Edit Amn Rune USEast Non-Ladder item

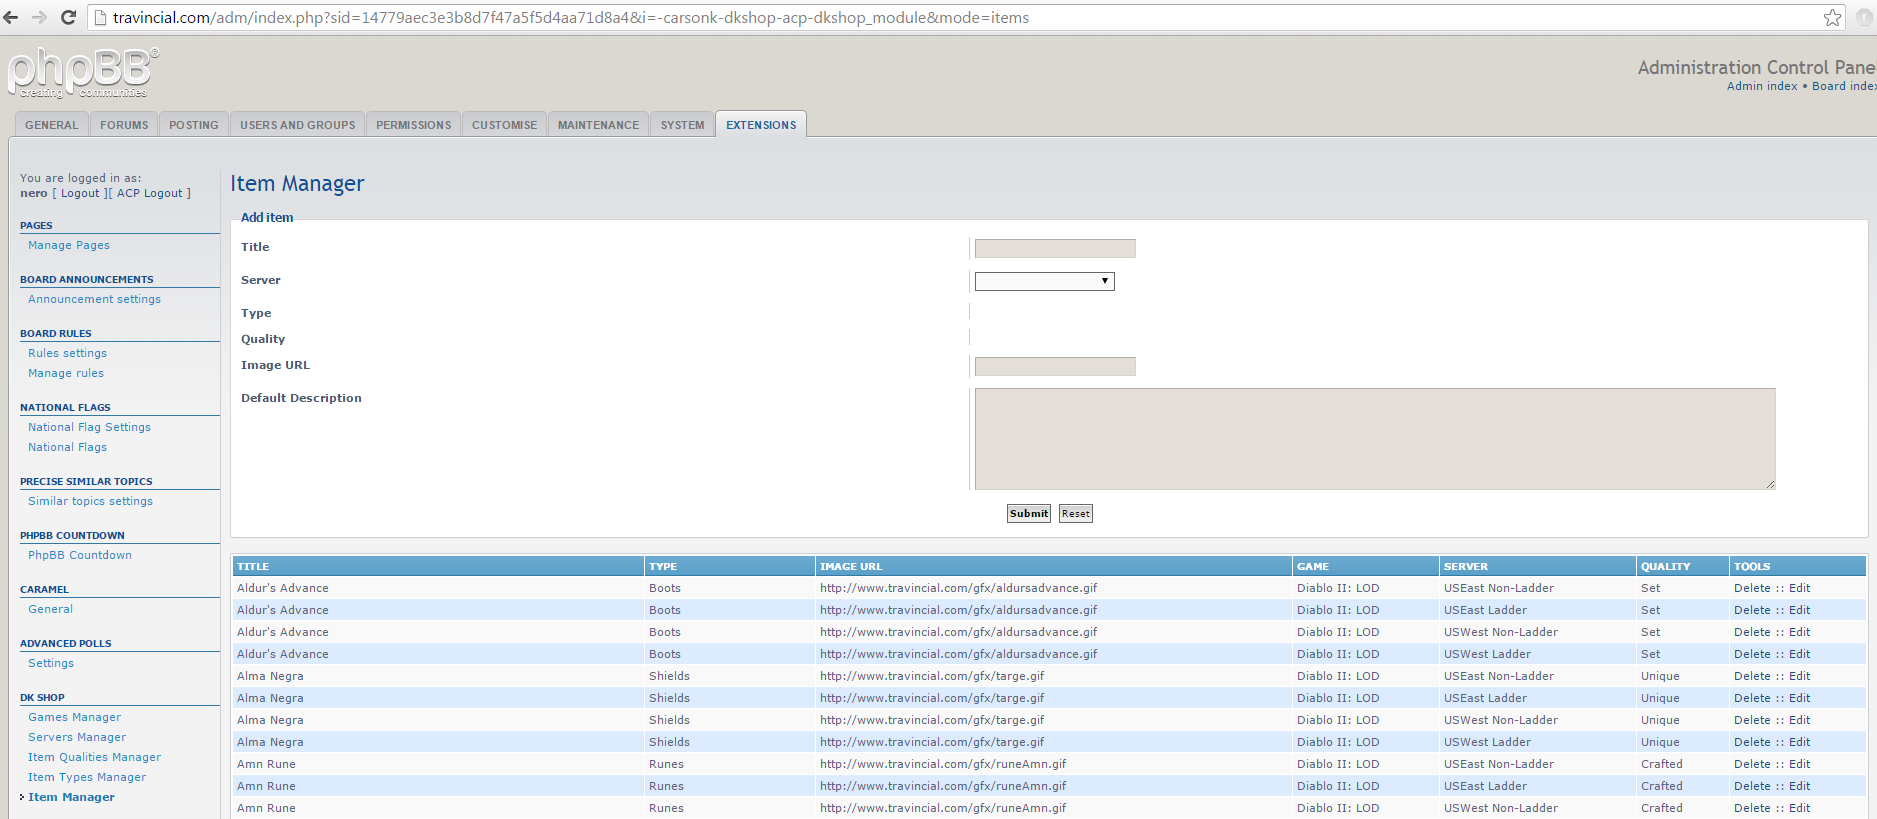tap(1799, 764)
